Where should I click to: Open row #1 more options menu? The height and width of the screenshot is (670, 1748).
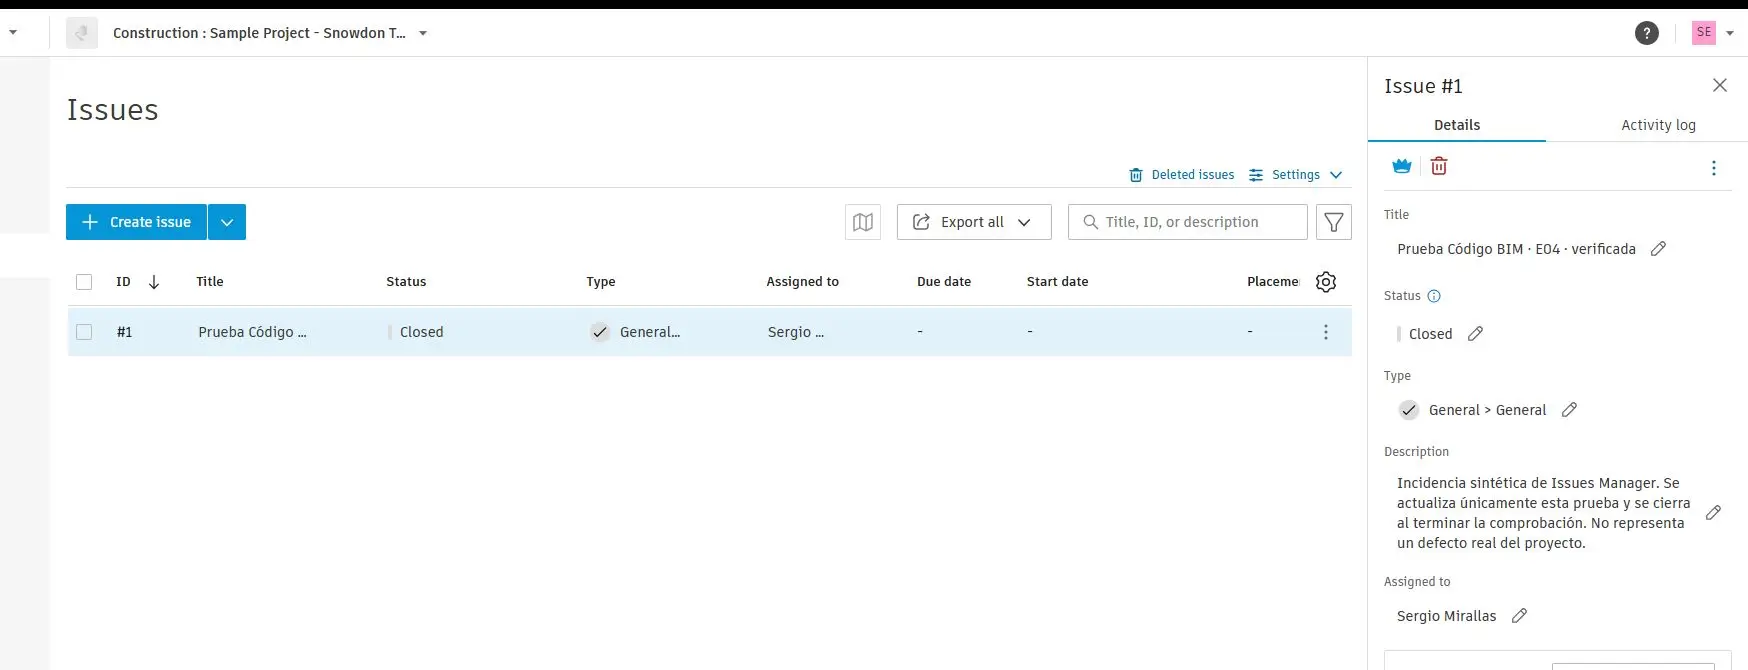pyautogui.click(x=1326, y=332)
